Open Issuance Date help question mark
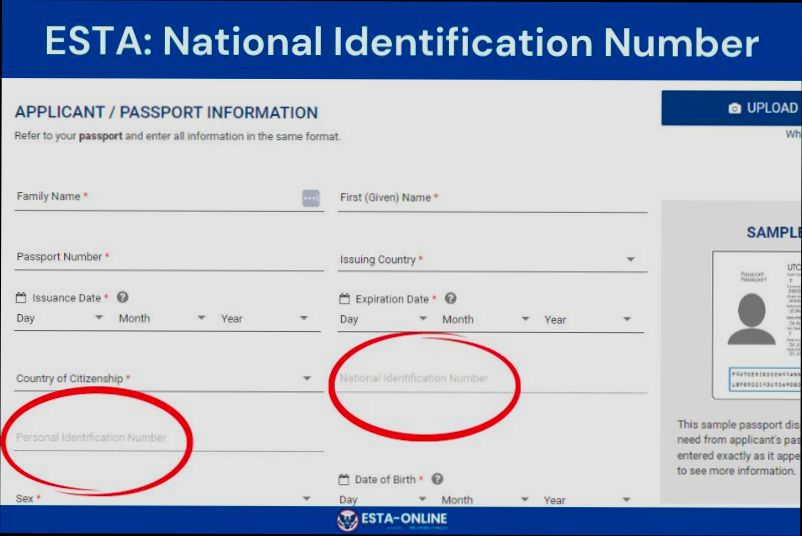802x536 pixels. 123,297
